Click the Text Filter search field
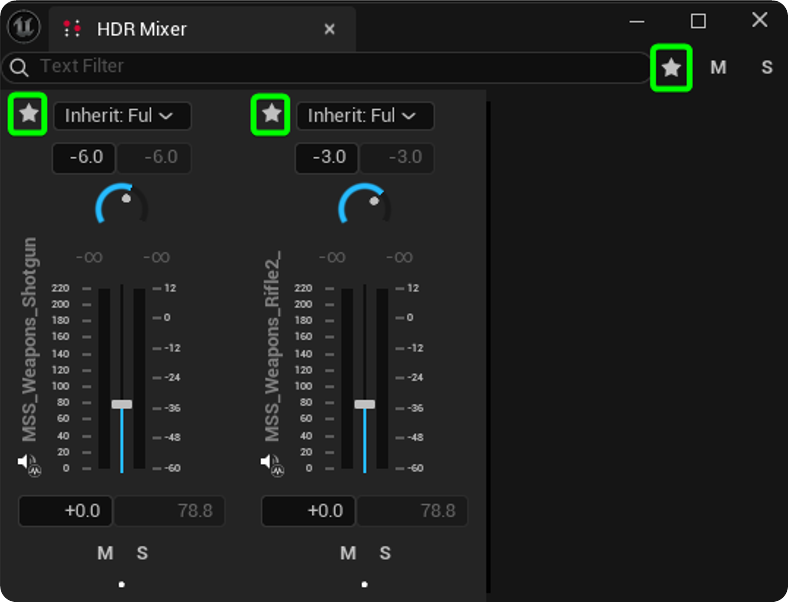Image resolution: width=788 pixels, height=602 pixels. [327, 67]
